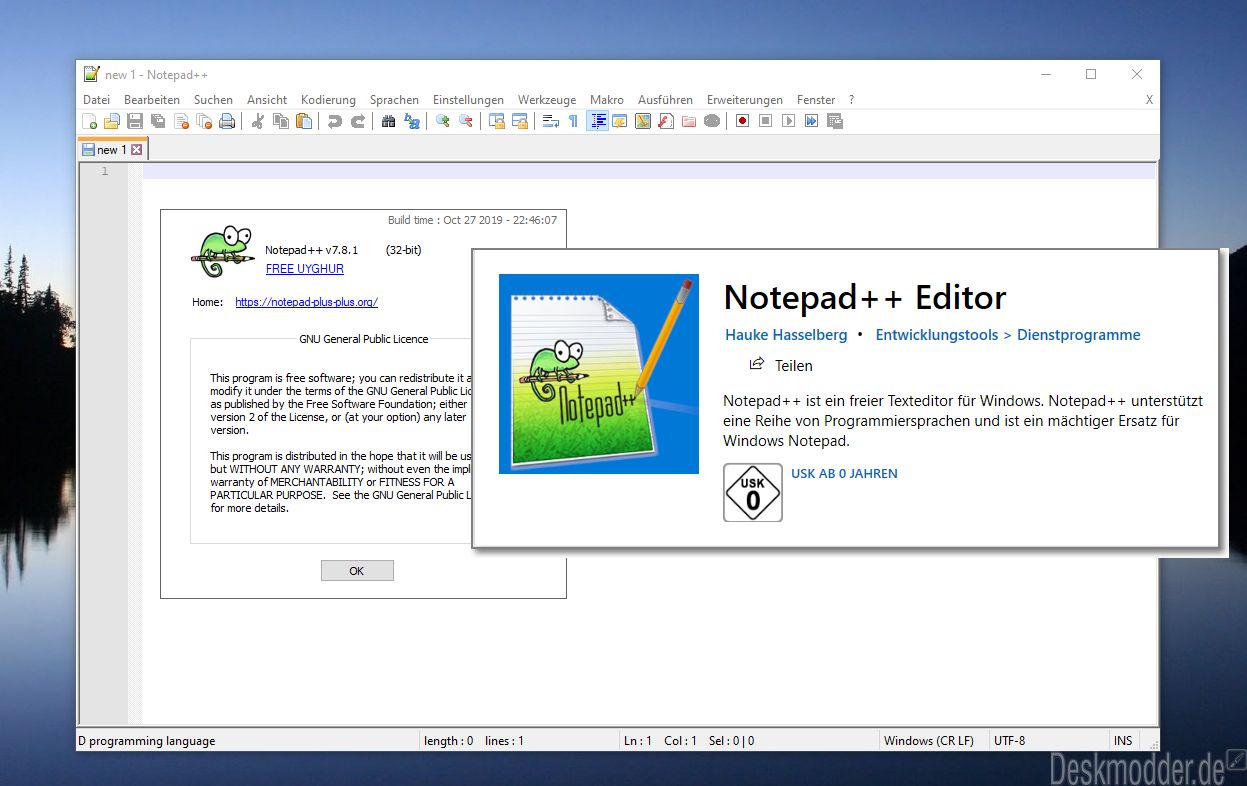Open the Replace dialog icon

(x=412, y=121)
